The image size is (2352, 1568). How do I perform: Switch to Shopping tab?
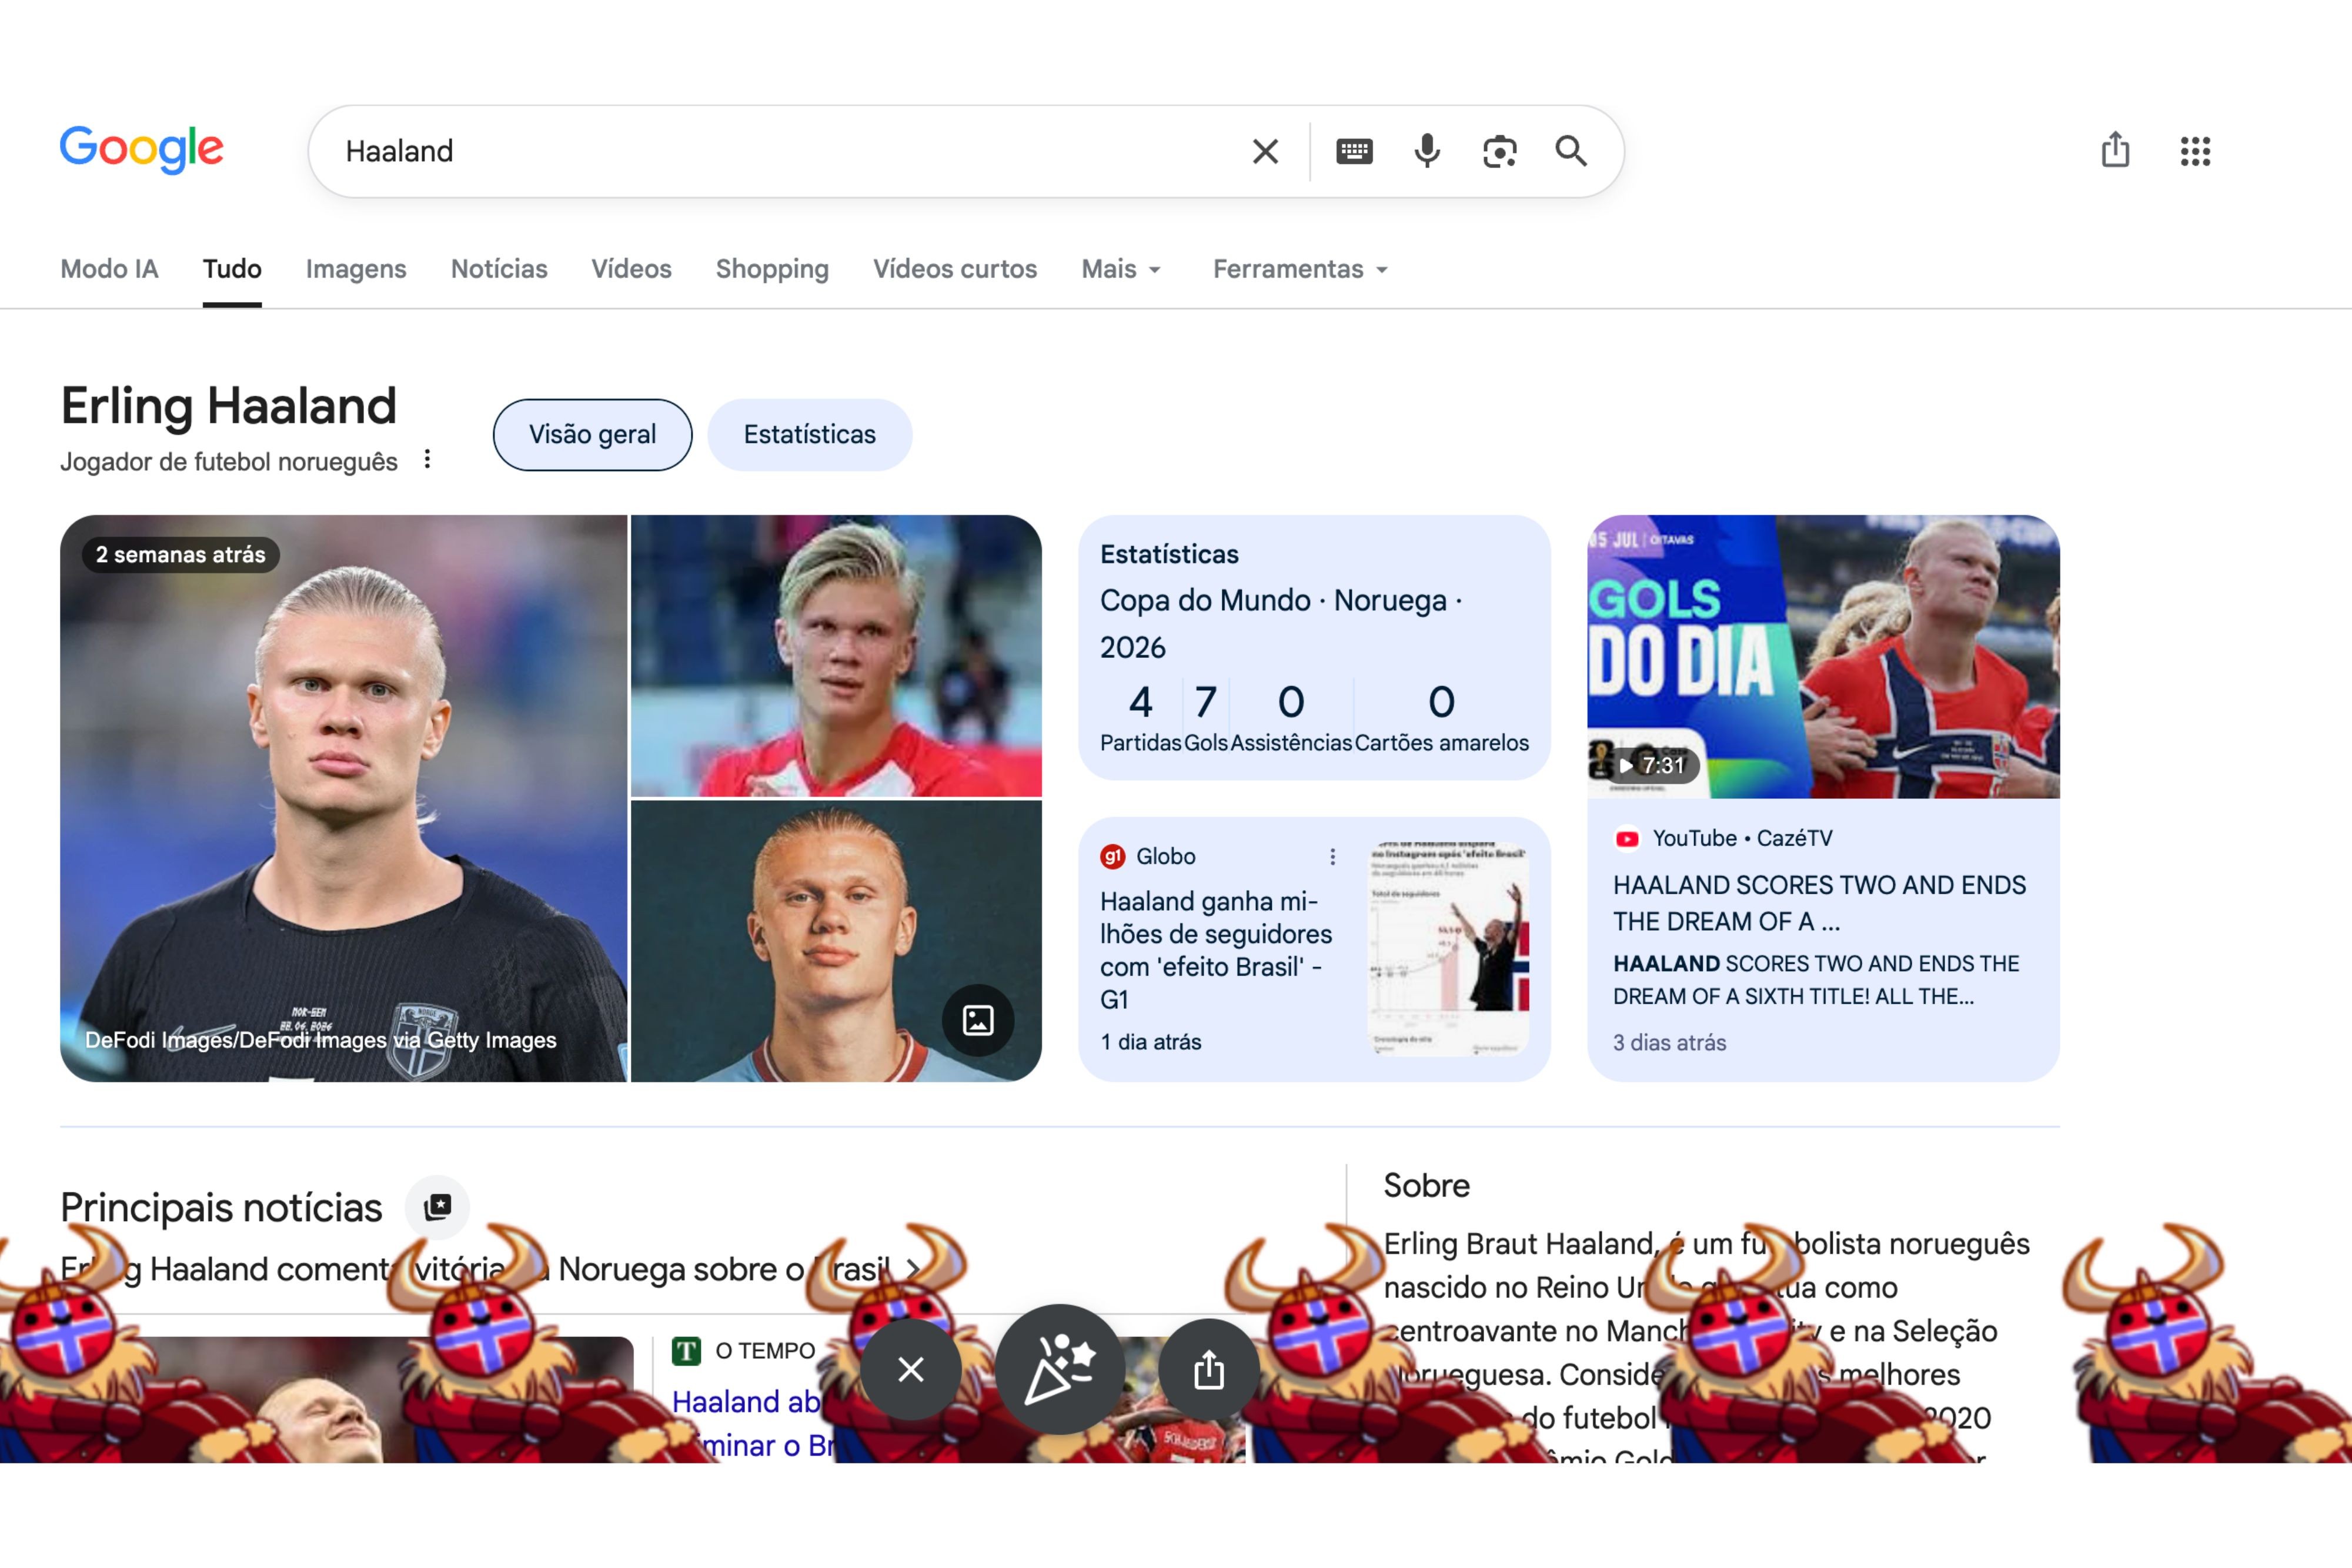tap(772, 269)
